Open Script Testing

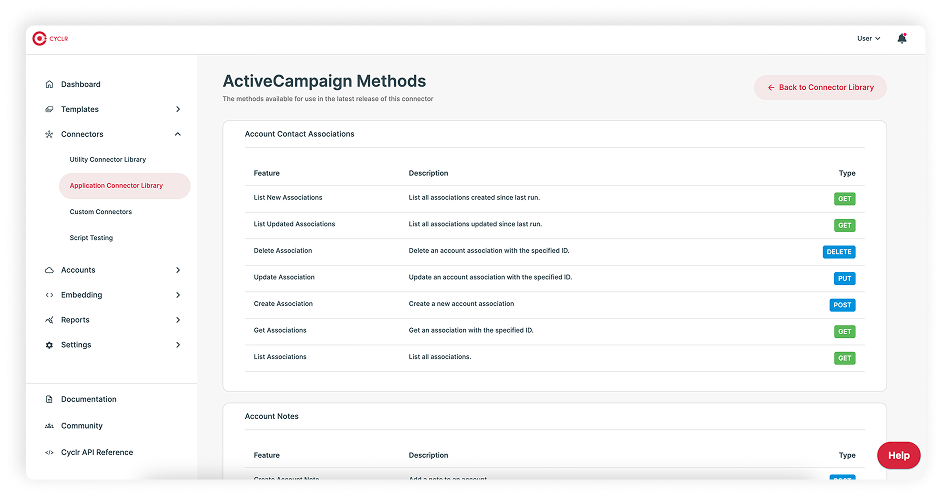91,238
